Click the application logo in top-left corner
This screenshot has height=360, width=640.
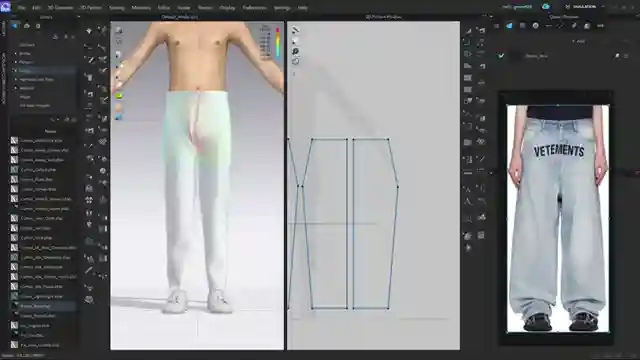pyautogui.click(x=5, y=7)
